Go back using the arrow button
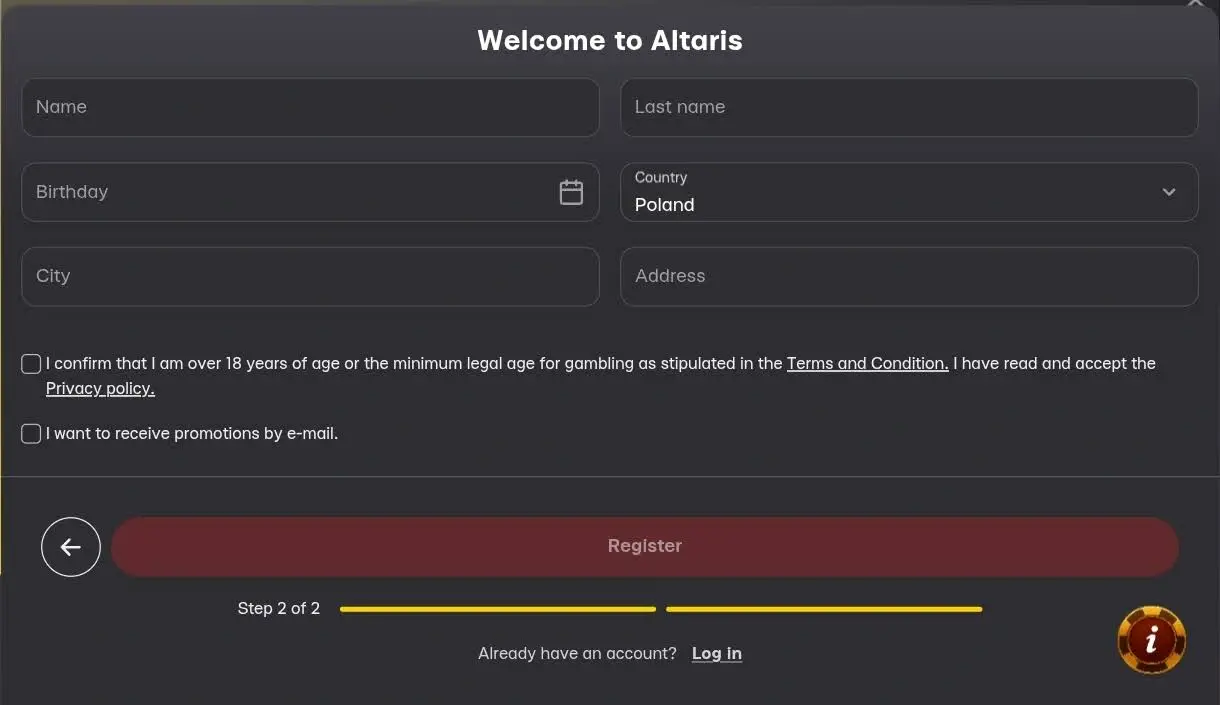This screenshot has width=1220, height=705. pyautogui.click(x=71, y=546)
